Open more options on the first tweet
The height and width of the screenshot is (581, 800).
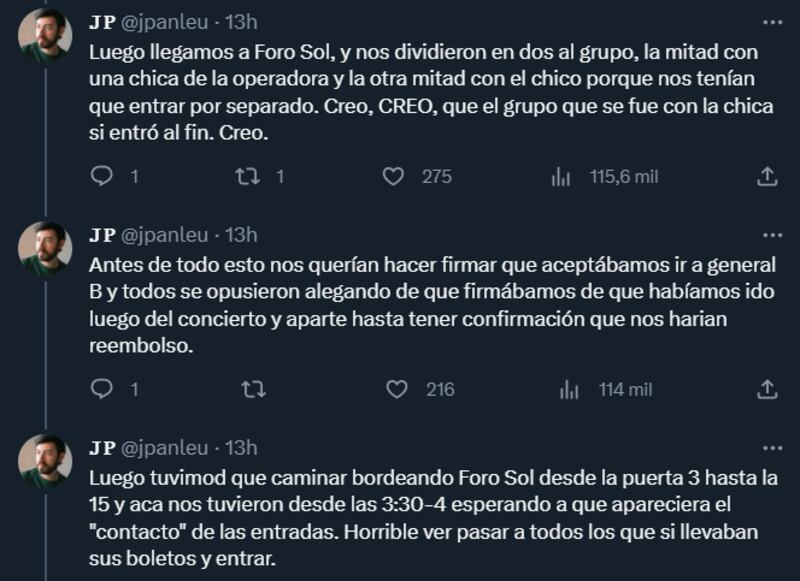(x=772, y=22)
